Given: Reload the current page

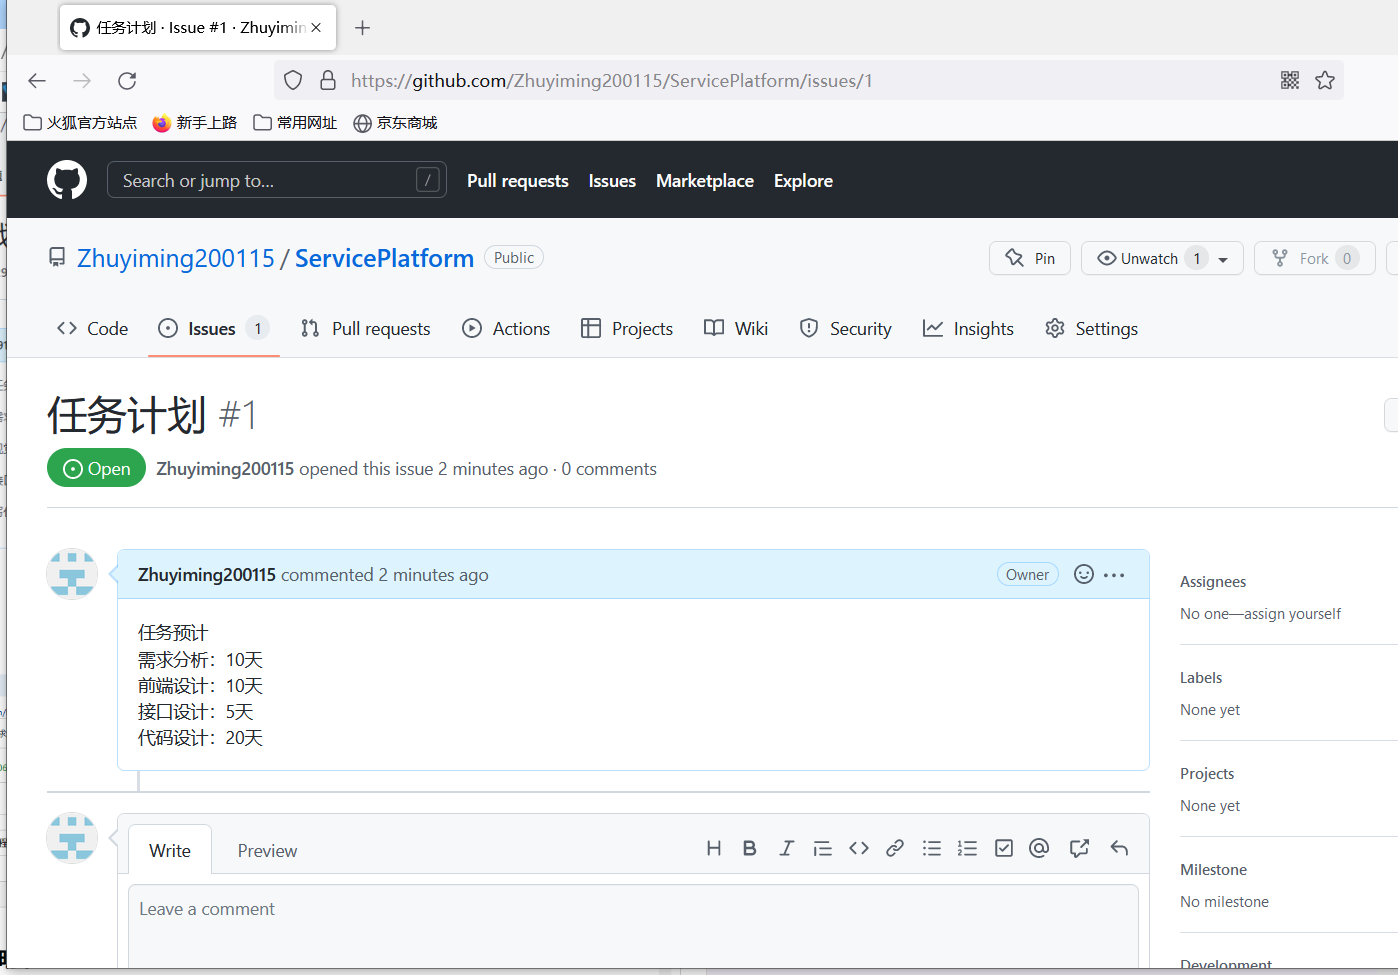Looking at the screenshot, I should [x=127, y=81].
